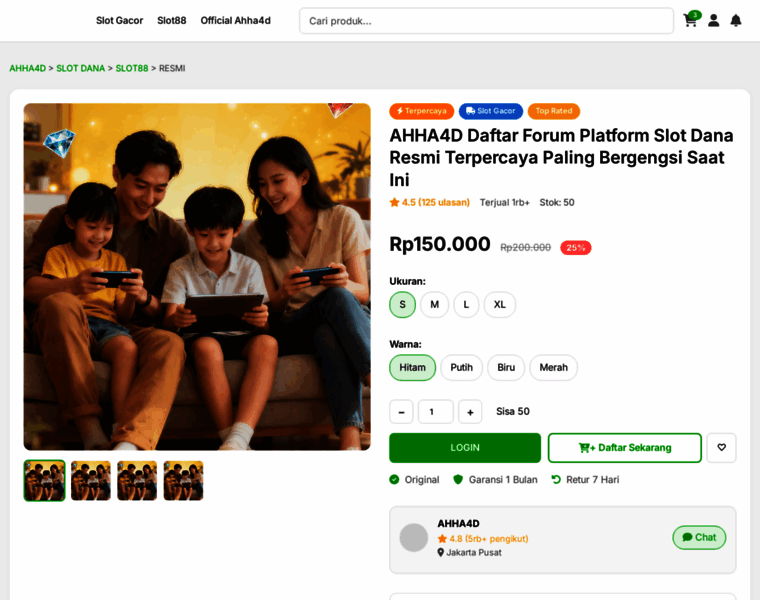Decrease quantity with minus button
This screenshot has width=760, height=600.
(x=401, y=412)
